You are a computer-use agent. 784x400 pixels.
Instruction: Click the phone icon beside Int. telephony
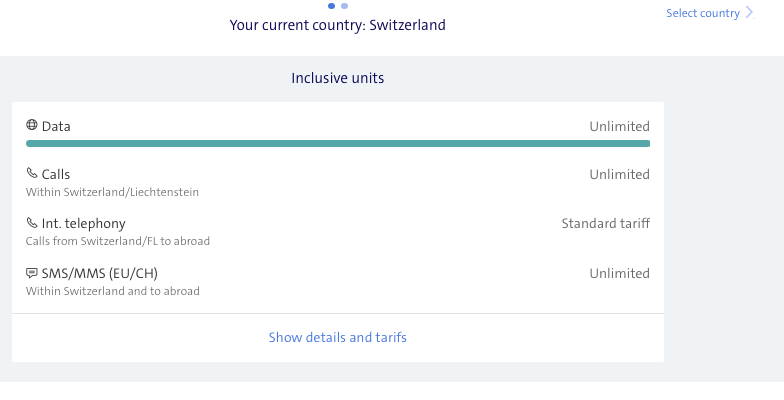32,223
